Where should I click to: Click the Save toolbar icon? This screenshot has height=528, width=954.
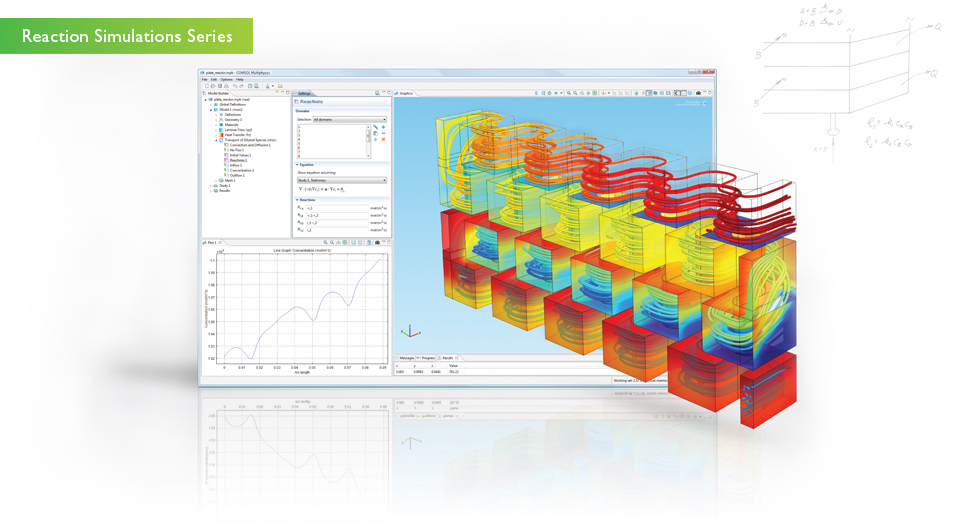(x=220, y=86)
